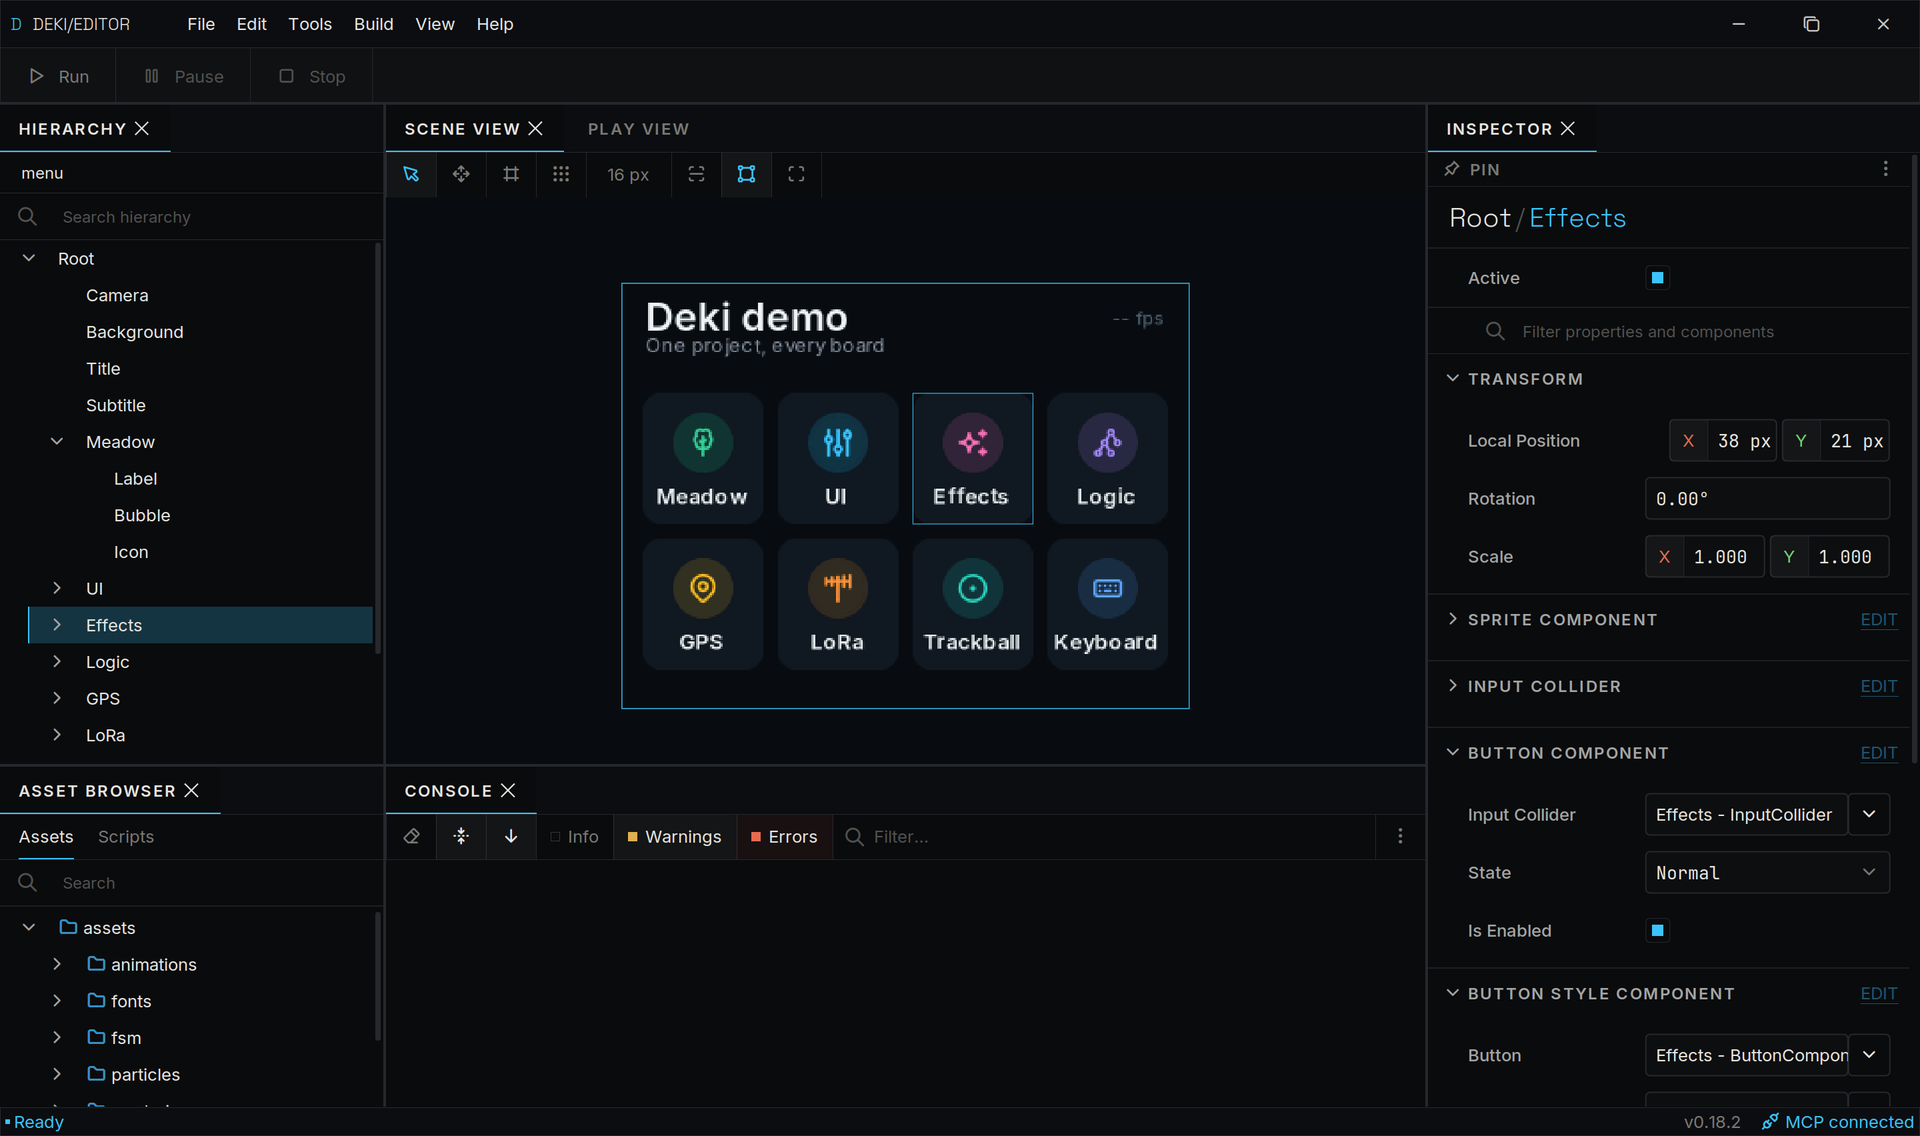The height and width of the screenshot is (1136, 1920).
Task: Toggle the Is Enabled checkbox
Action: click(1657, 931)
